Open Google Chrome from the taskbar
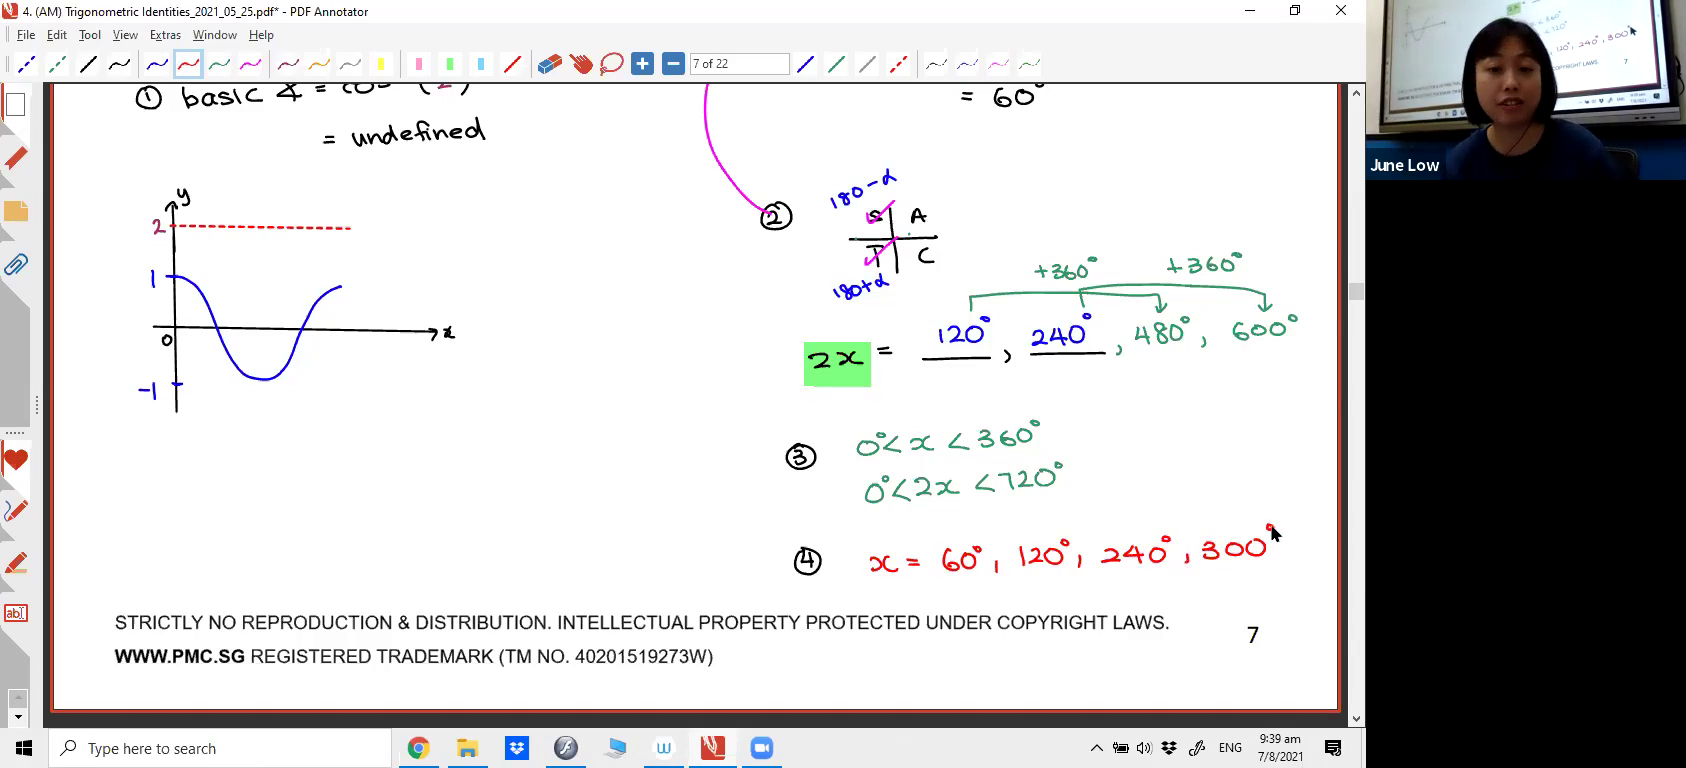This screenshot has height=768, width=1686. click(x=418, y=748)
